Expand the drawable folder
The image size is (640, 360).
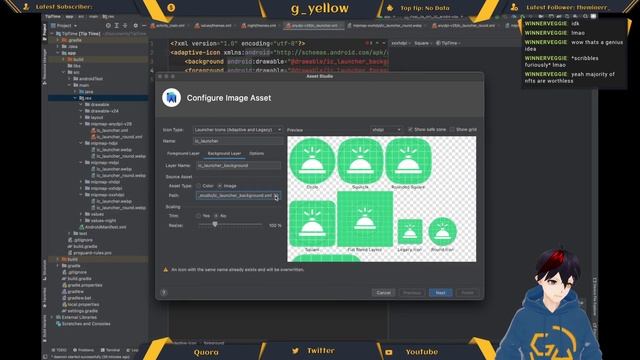point(81,104)
